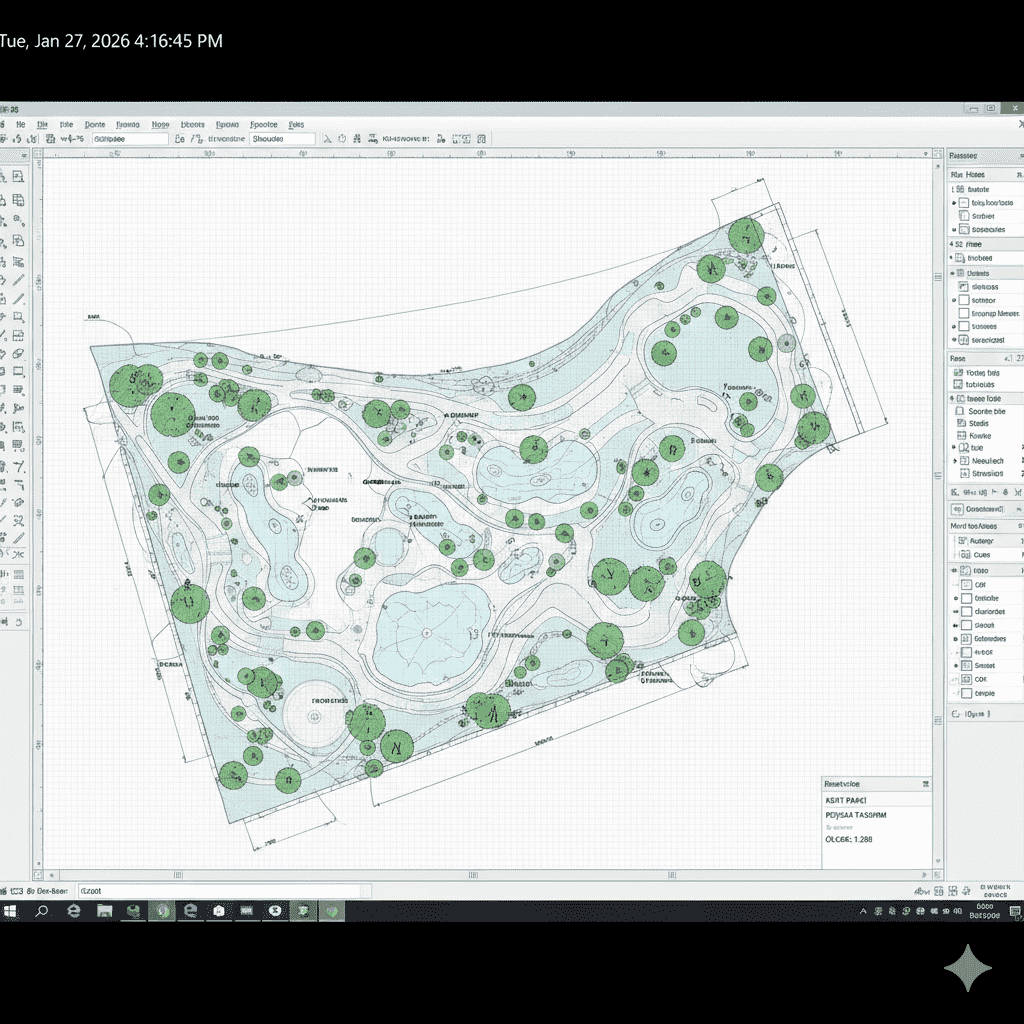
Task: Select the diagonal line drawing tool
Action: pyautogui.click(x=17, y=281)
